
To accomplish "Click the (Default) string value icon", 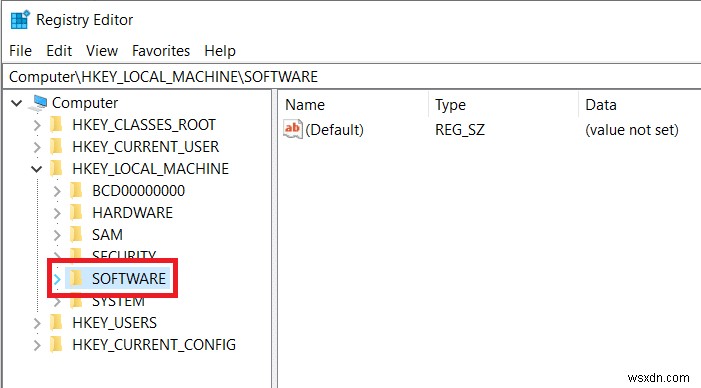I will click(293, 130).
